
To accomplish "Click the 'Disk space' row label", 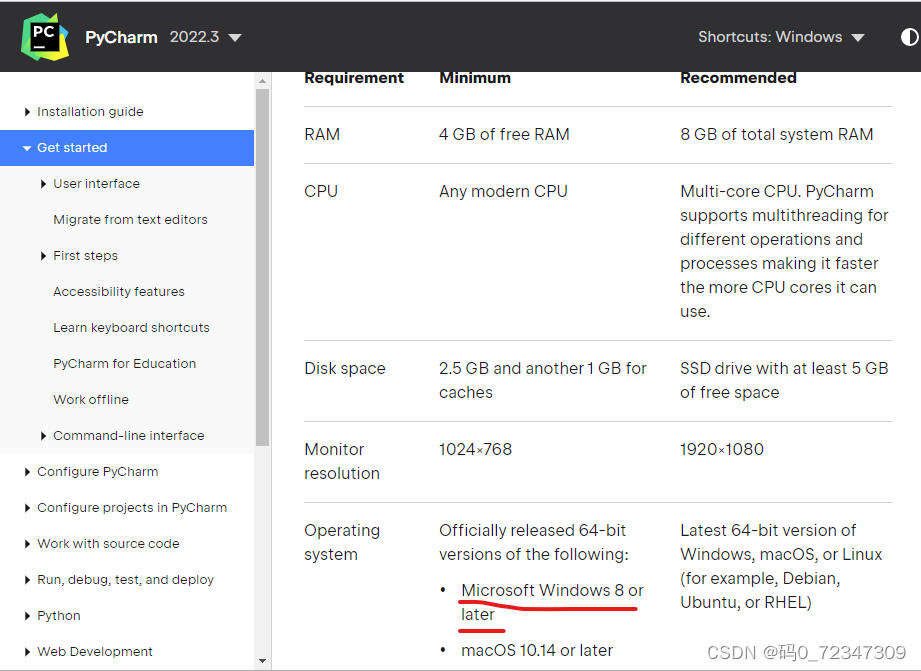I will click(x=345, y=368).
